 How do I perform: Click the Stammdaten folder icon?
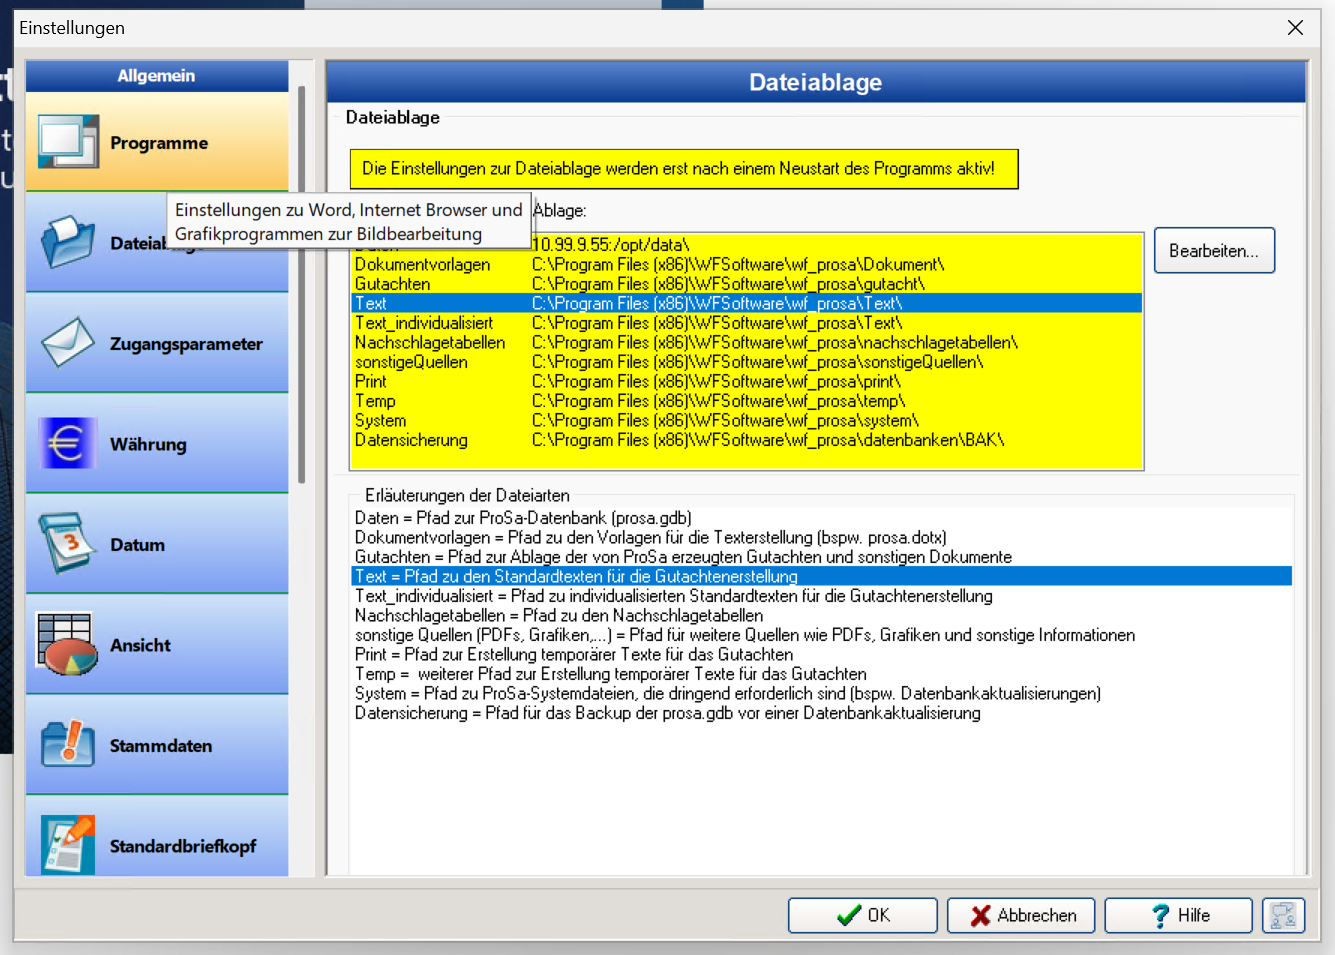point(68,745)
